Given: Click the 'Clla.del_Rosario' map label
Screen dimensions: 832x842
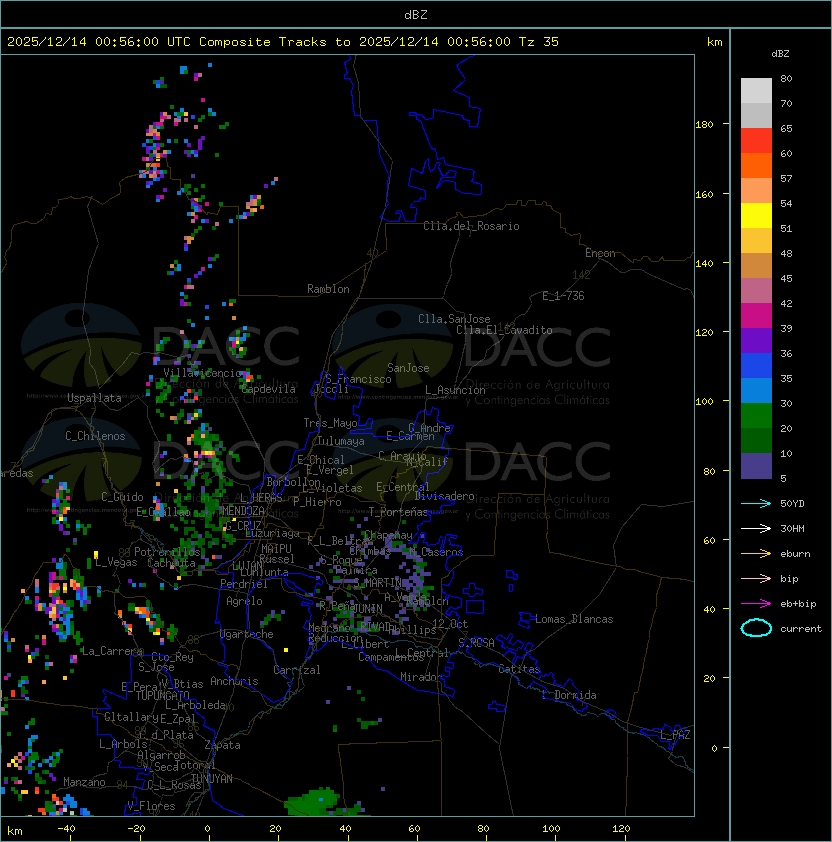Looking at the screenshot, I should point(471,226).
